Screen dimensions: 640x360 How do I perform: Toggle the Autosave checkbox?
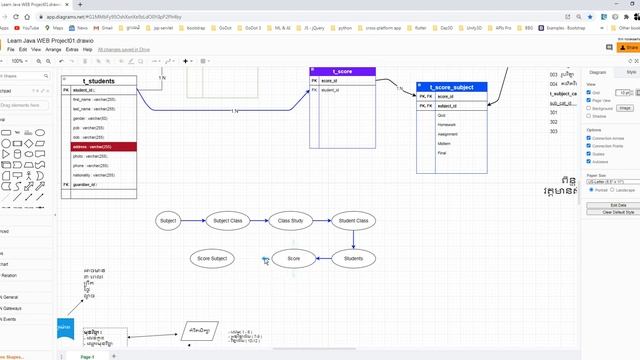tap(589, 161)
